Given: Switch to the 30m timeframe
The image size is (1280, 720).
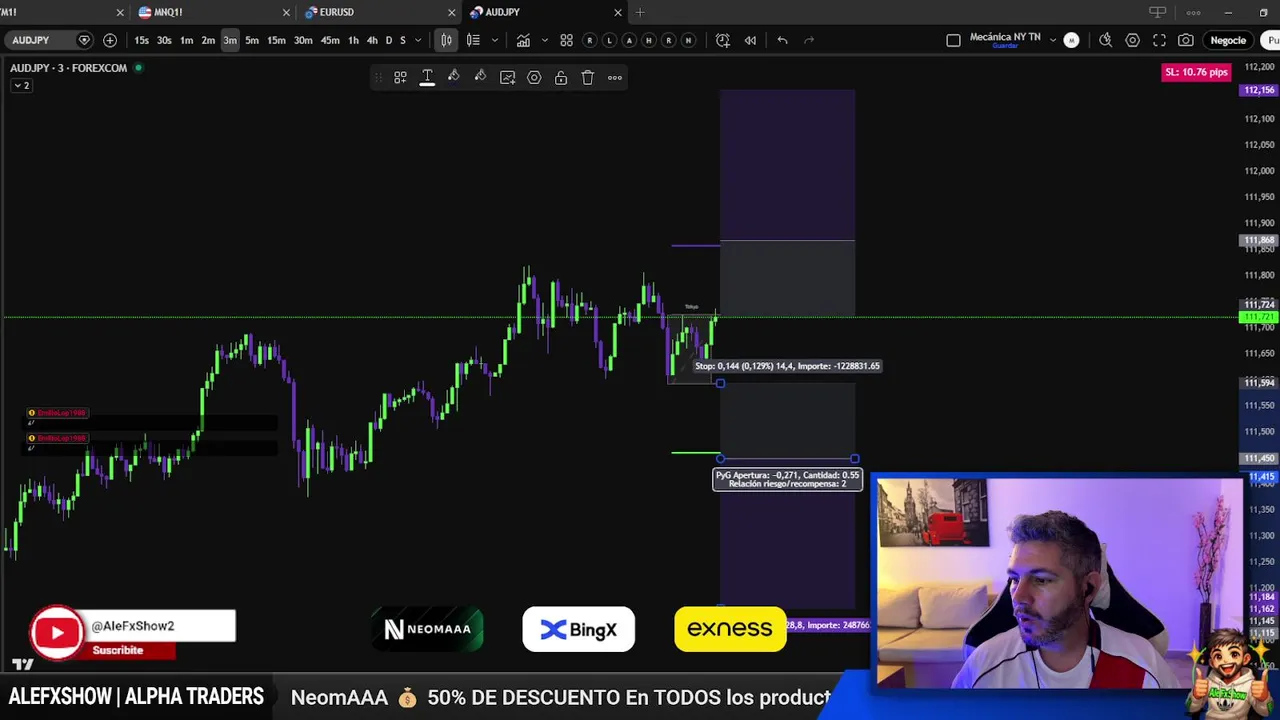Looking at the screenshot, I should click(x=303, y=40).
